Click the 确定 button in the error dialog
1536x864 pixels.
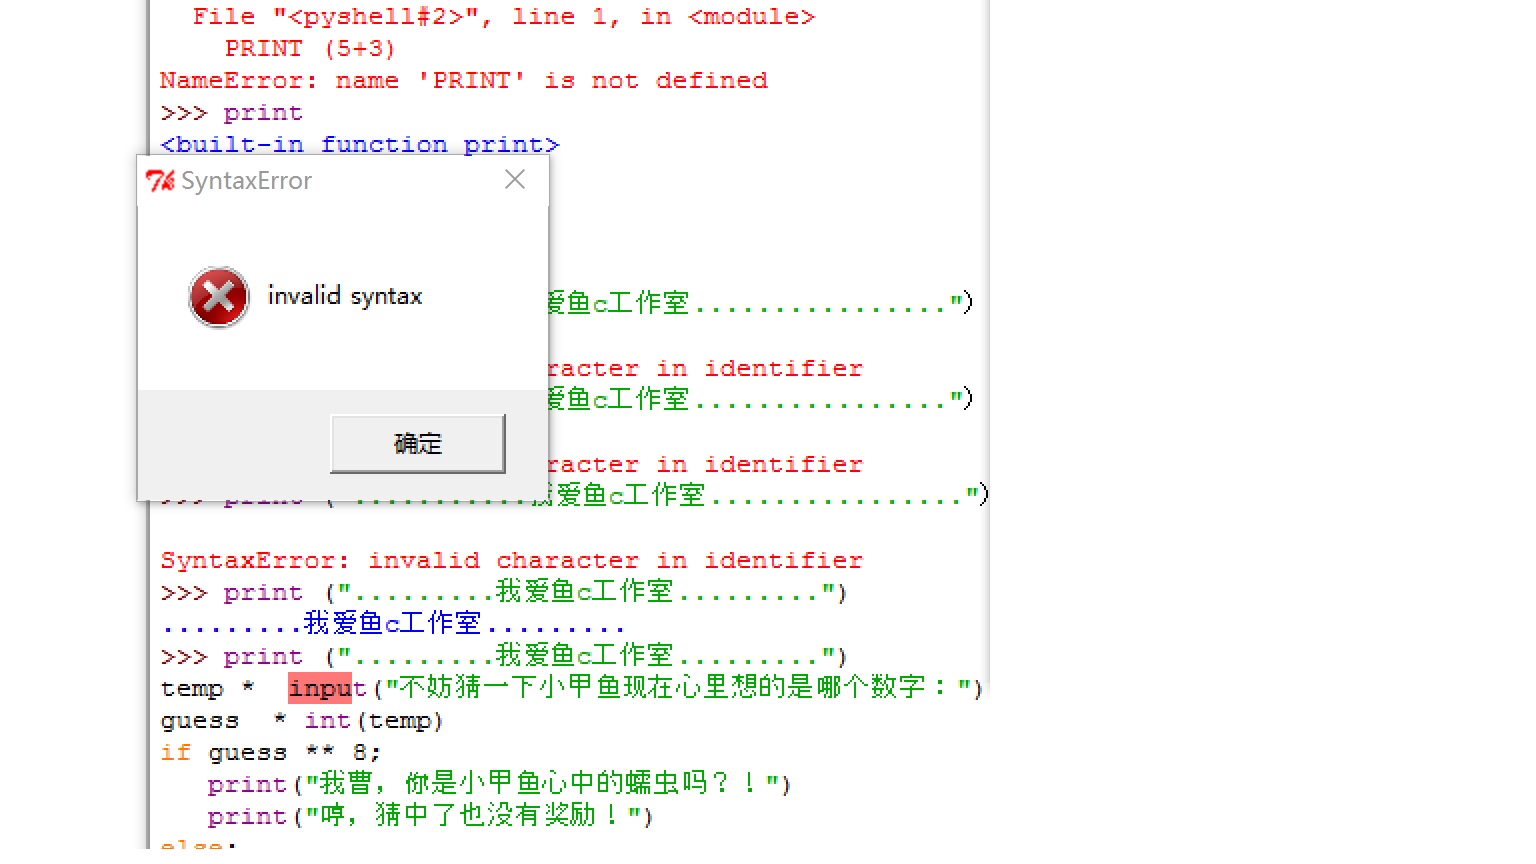pos(417,443)
